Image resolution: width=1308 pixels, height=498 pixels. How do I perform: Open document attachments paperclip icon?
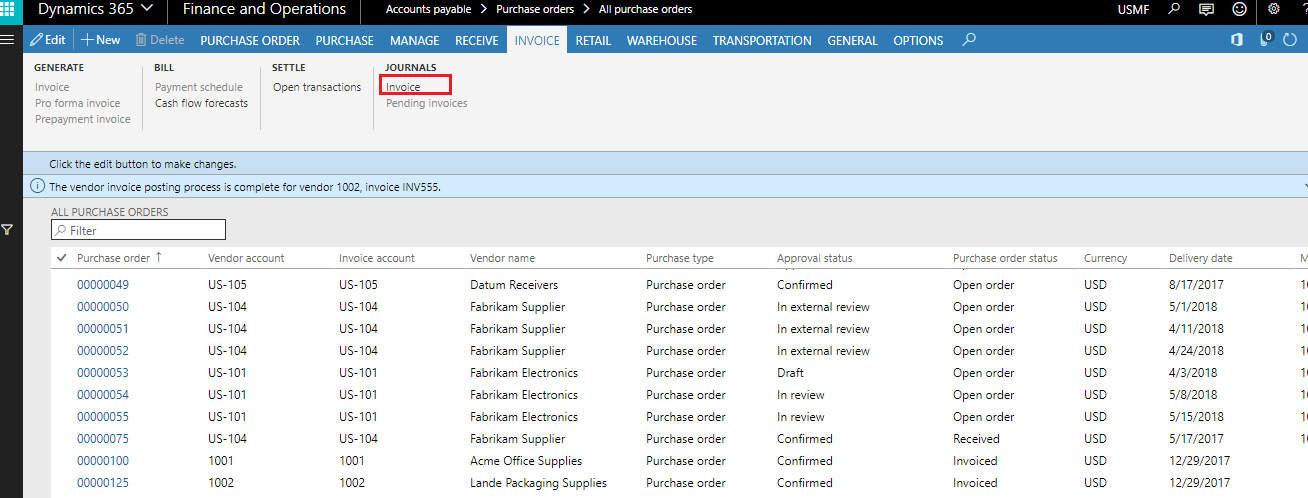[x=1265, y=40]
